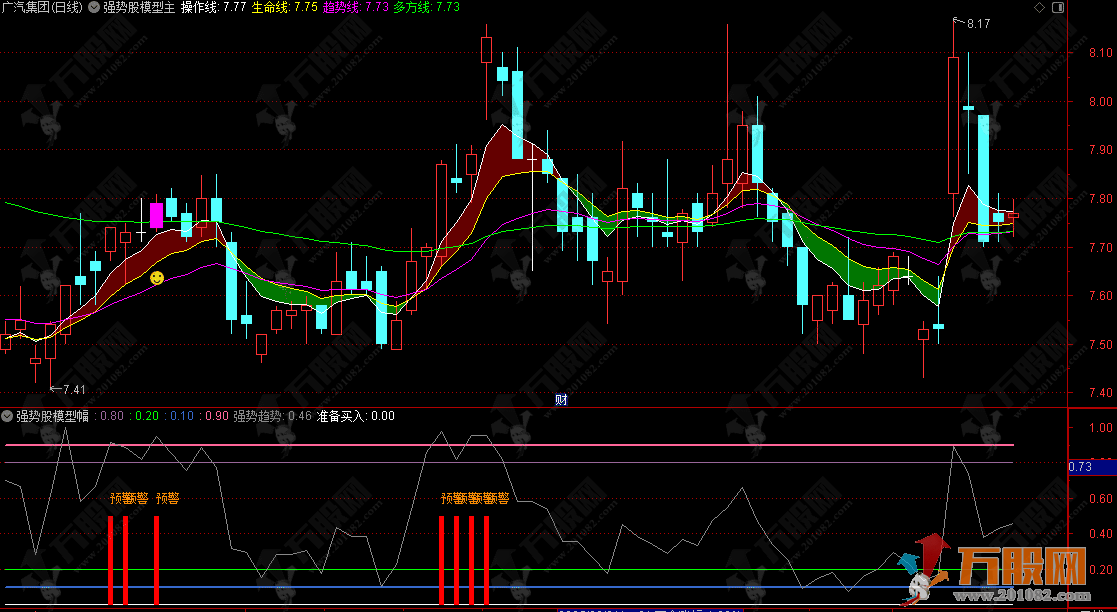This screenshot has height=612, width=1117.
Task: Click the standalone 预警 warning label
Action: pos(167,497)
